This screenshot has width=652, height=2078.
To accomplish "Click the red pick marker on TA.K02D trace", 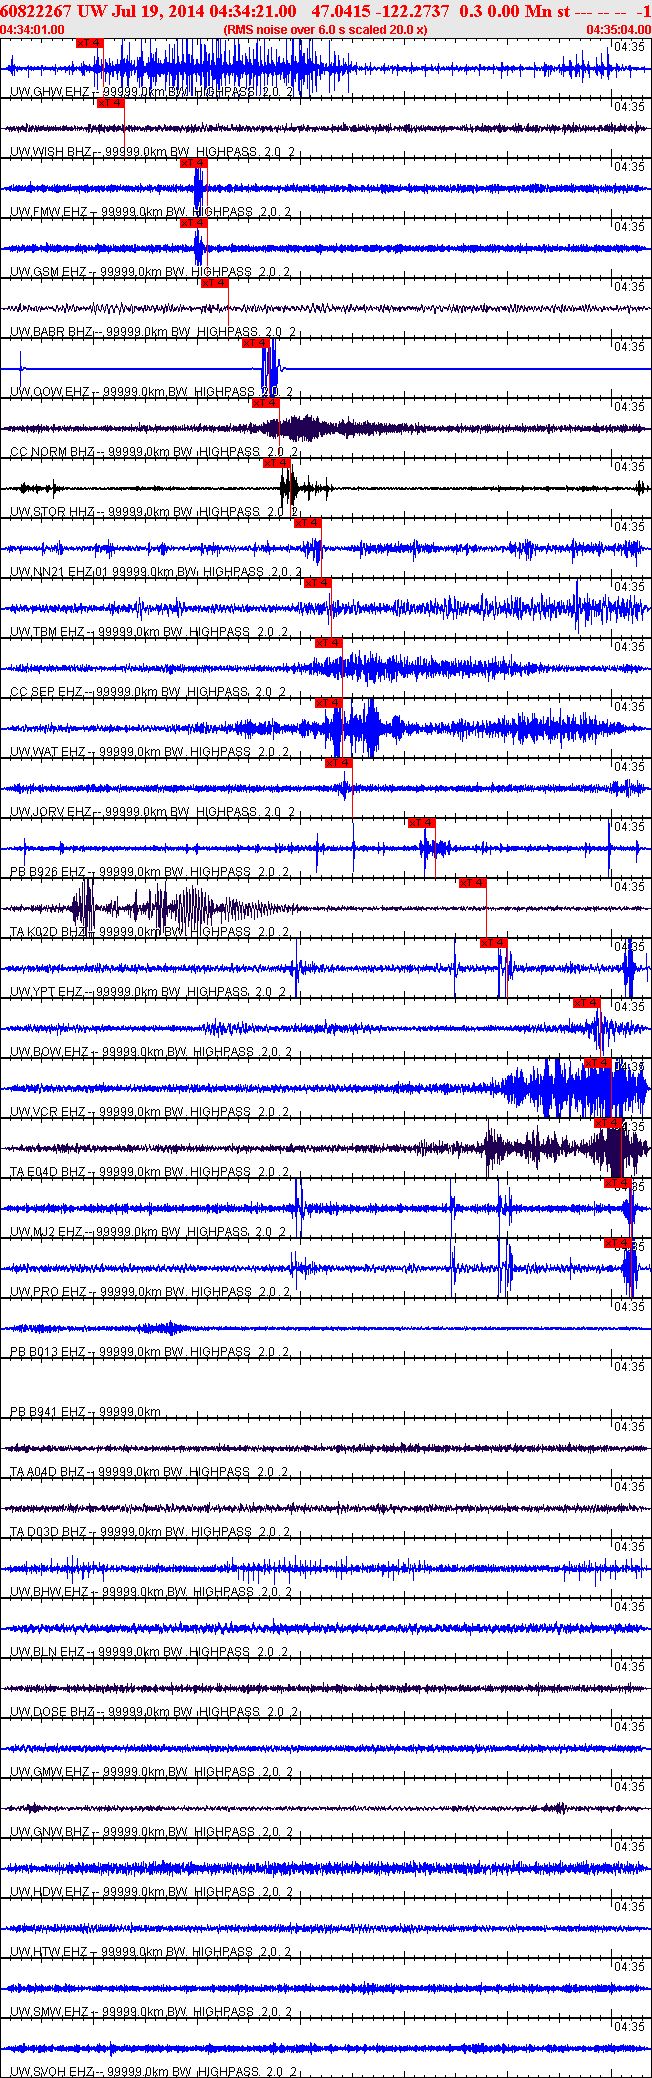I will [472, 883].
